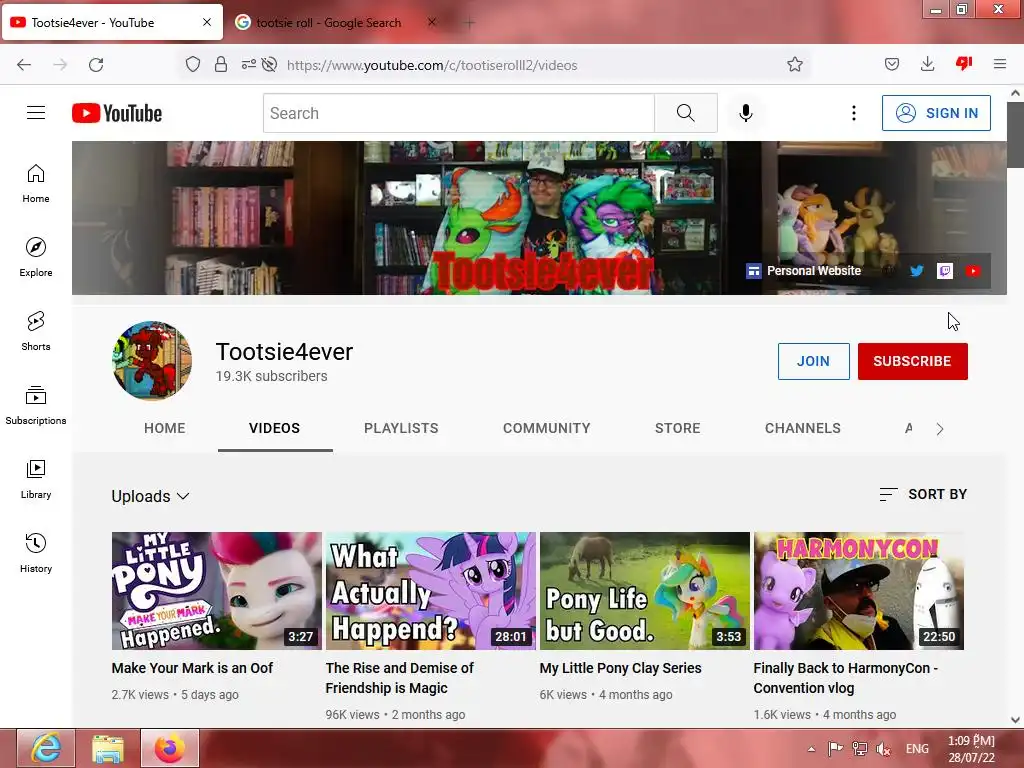Open the YouTube hamburger guide menu
Screen dimensions: 1024x768
[x=36, y=113]
